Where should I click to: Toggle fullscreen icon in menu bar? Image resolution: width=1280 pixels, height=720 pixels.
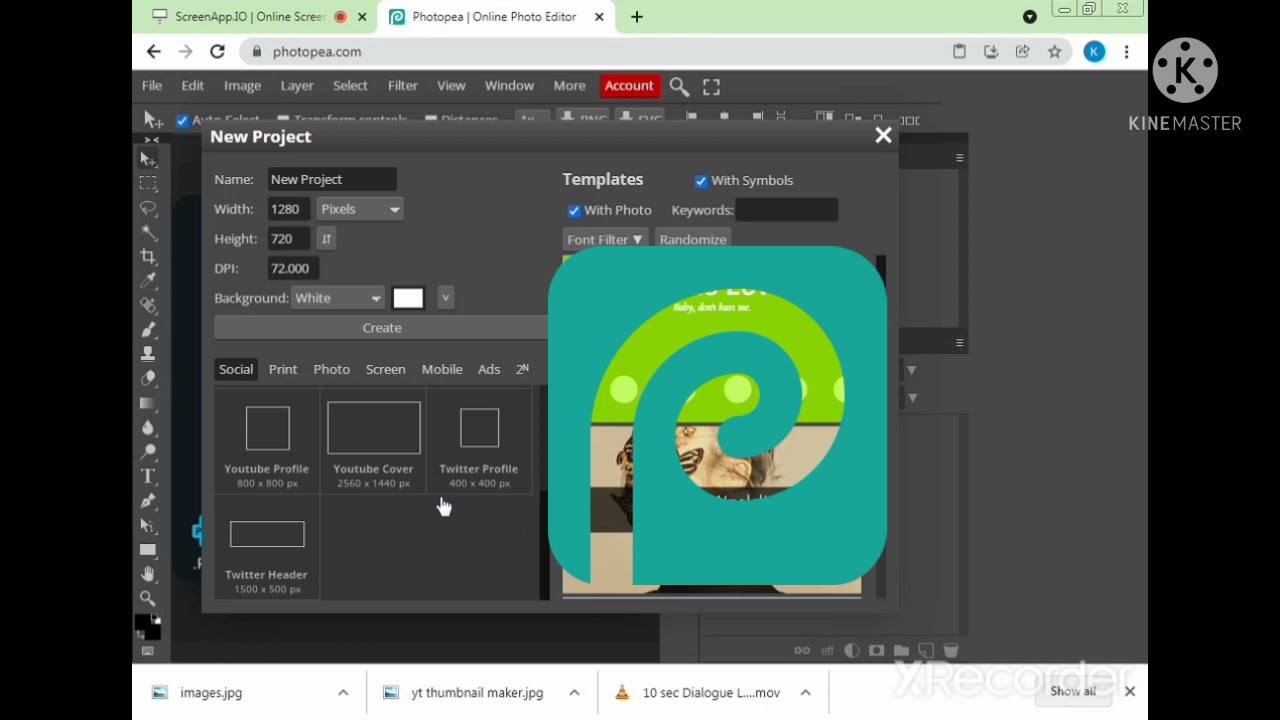point(711,86)
